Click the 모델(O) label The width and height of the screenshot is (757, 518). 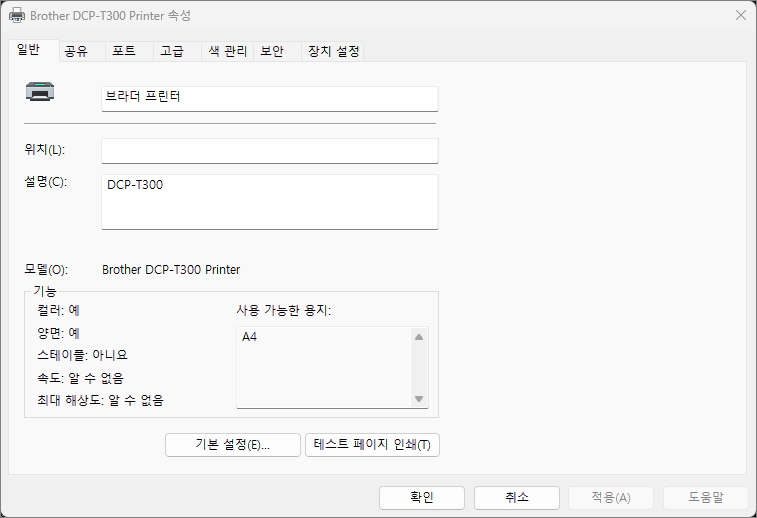[x=46, y=269]
